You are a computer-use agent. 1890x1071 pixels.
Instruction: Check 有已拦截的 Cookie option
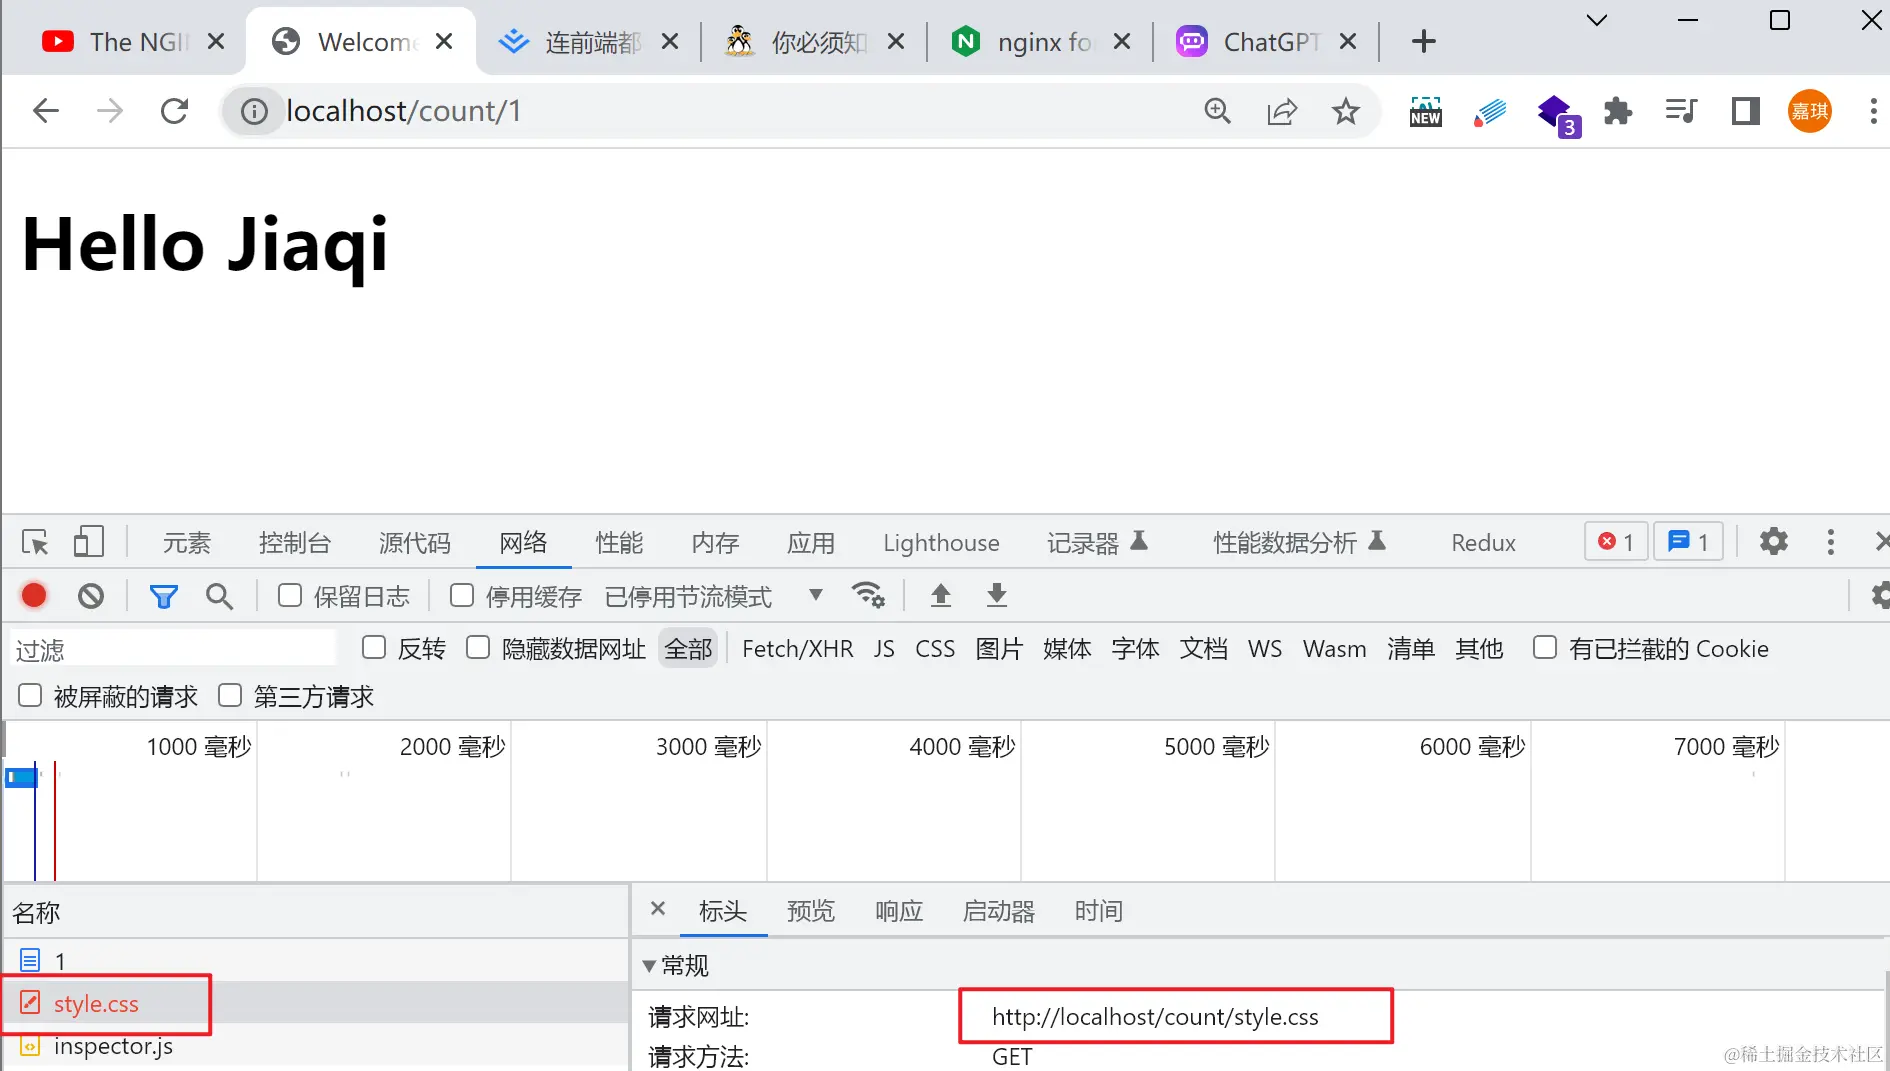point(1545,648)
